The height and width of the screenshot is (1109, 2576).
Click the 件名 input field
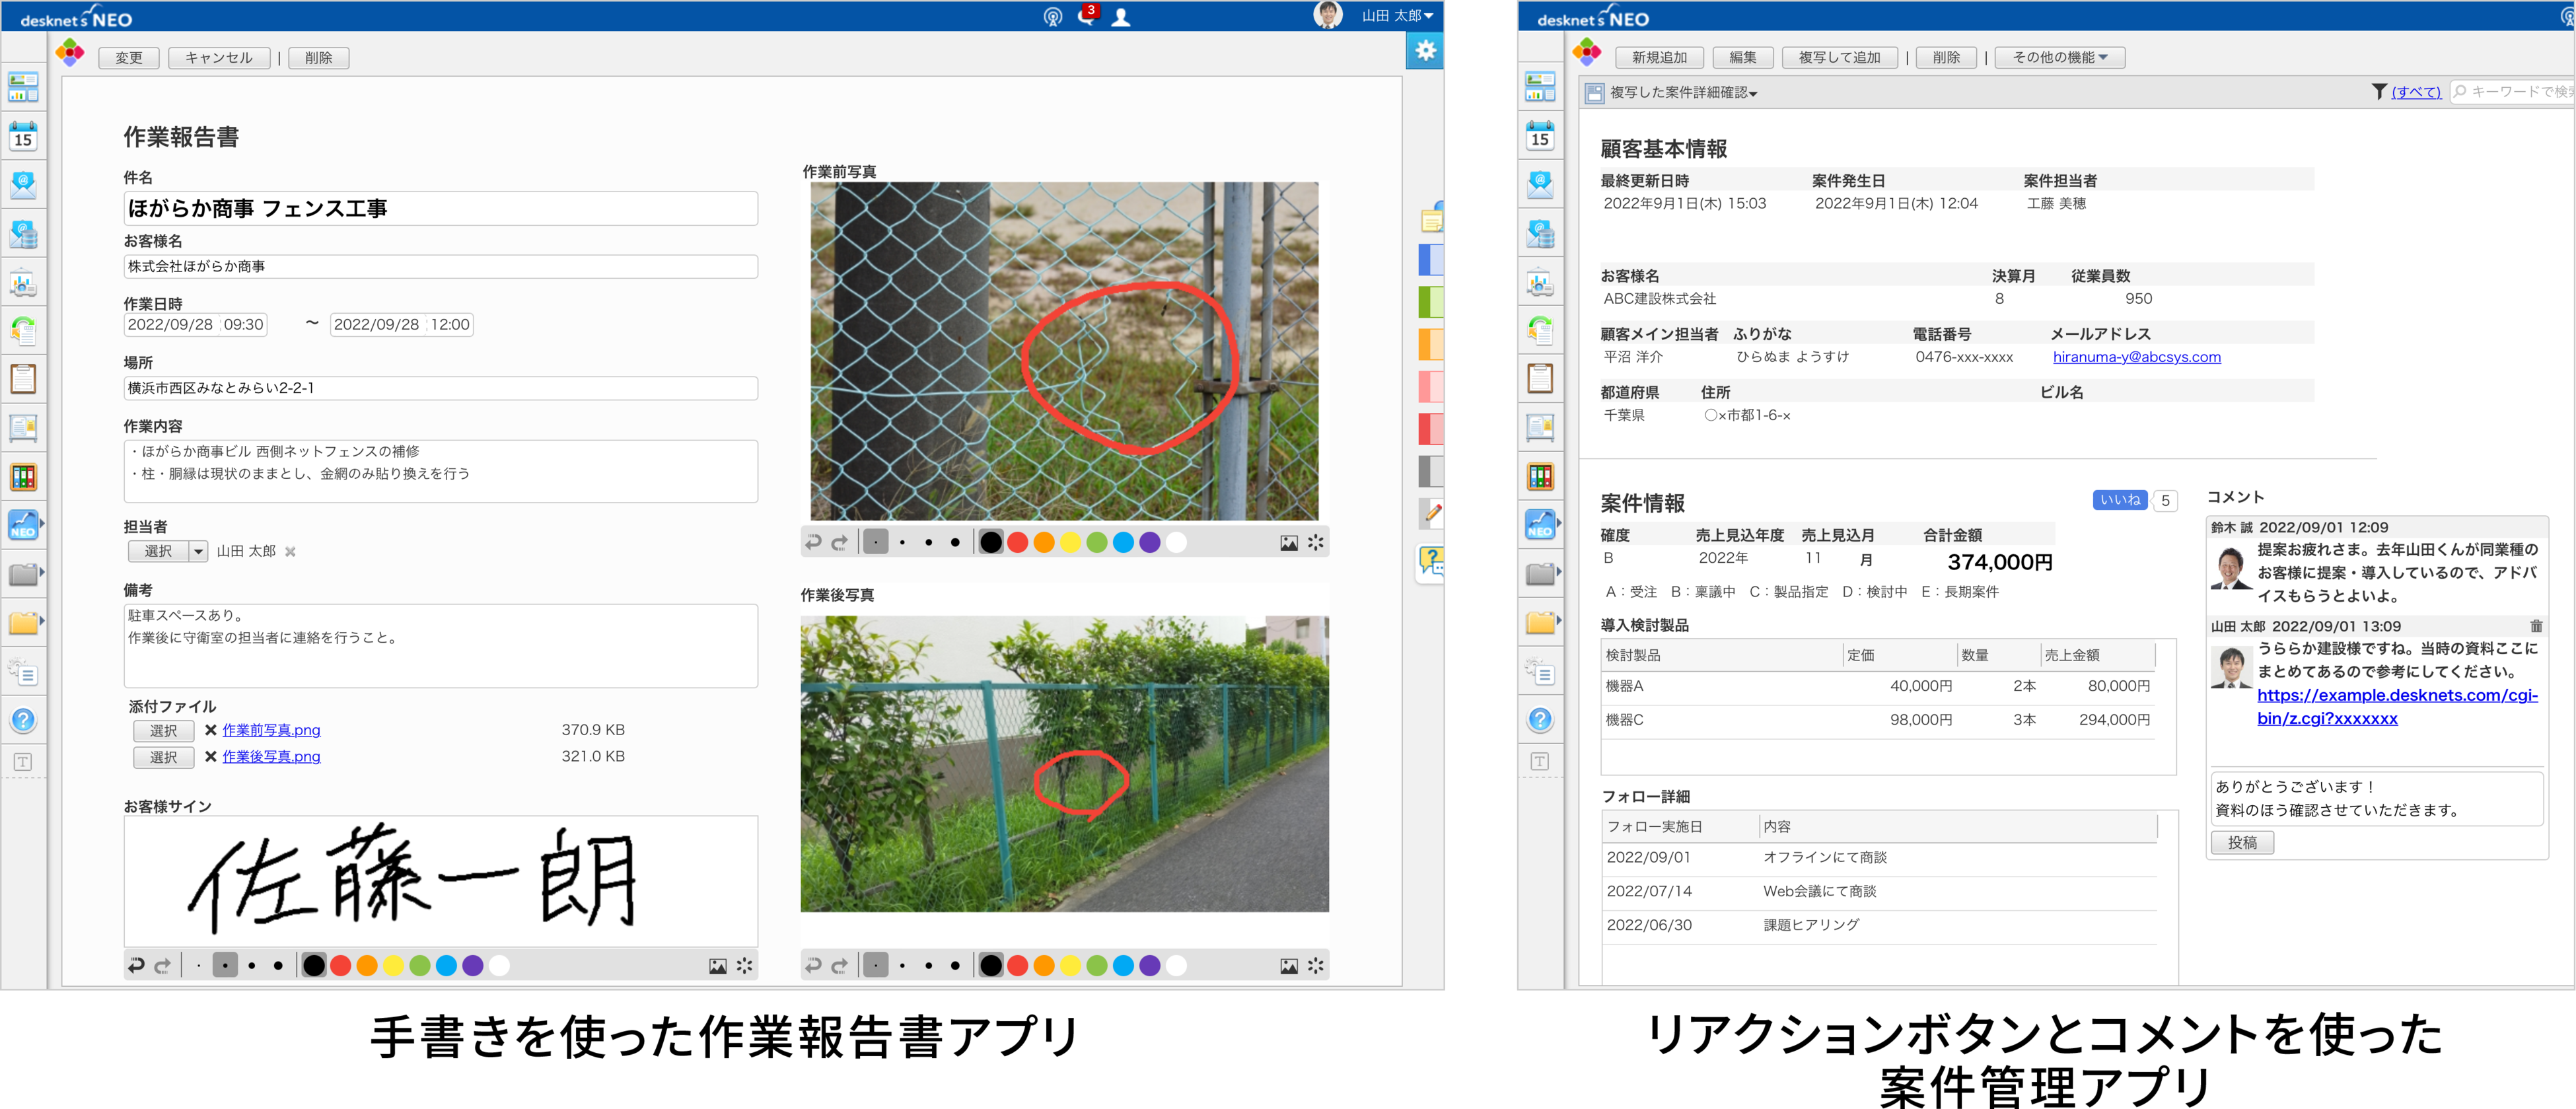440,208
